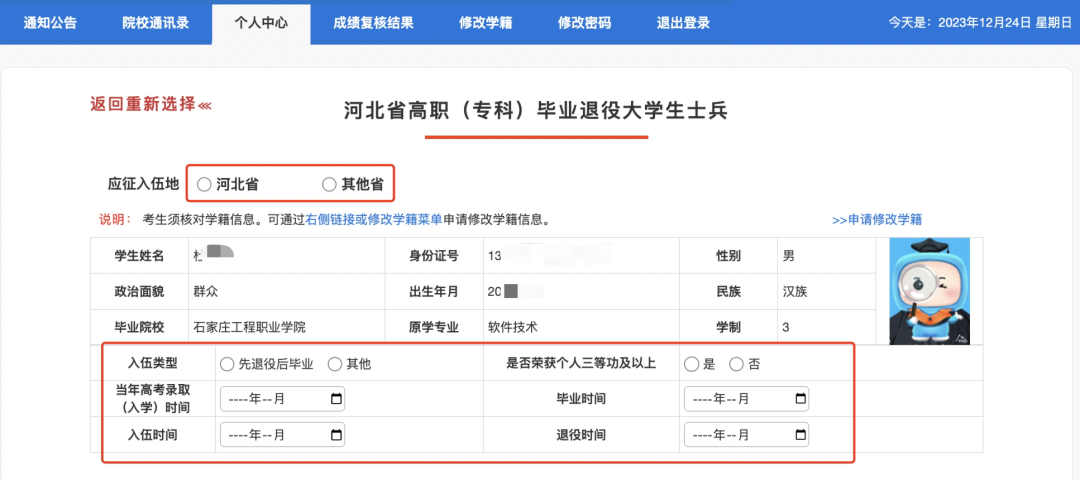The height and width of the screenshot is (480, 1080).
Task: Switch to 通知公告 tab
Action: 49,22
